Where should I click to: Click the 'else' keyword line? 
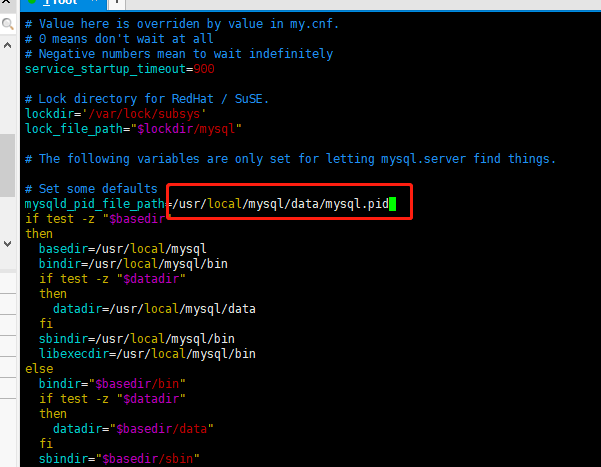coord(39,369)
